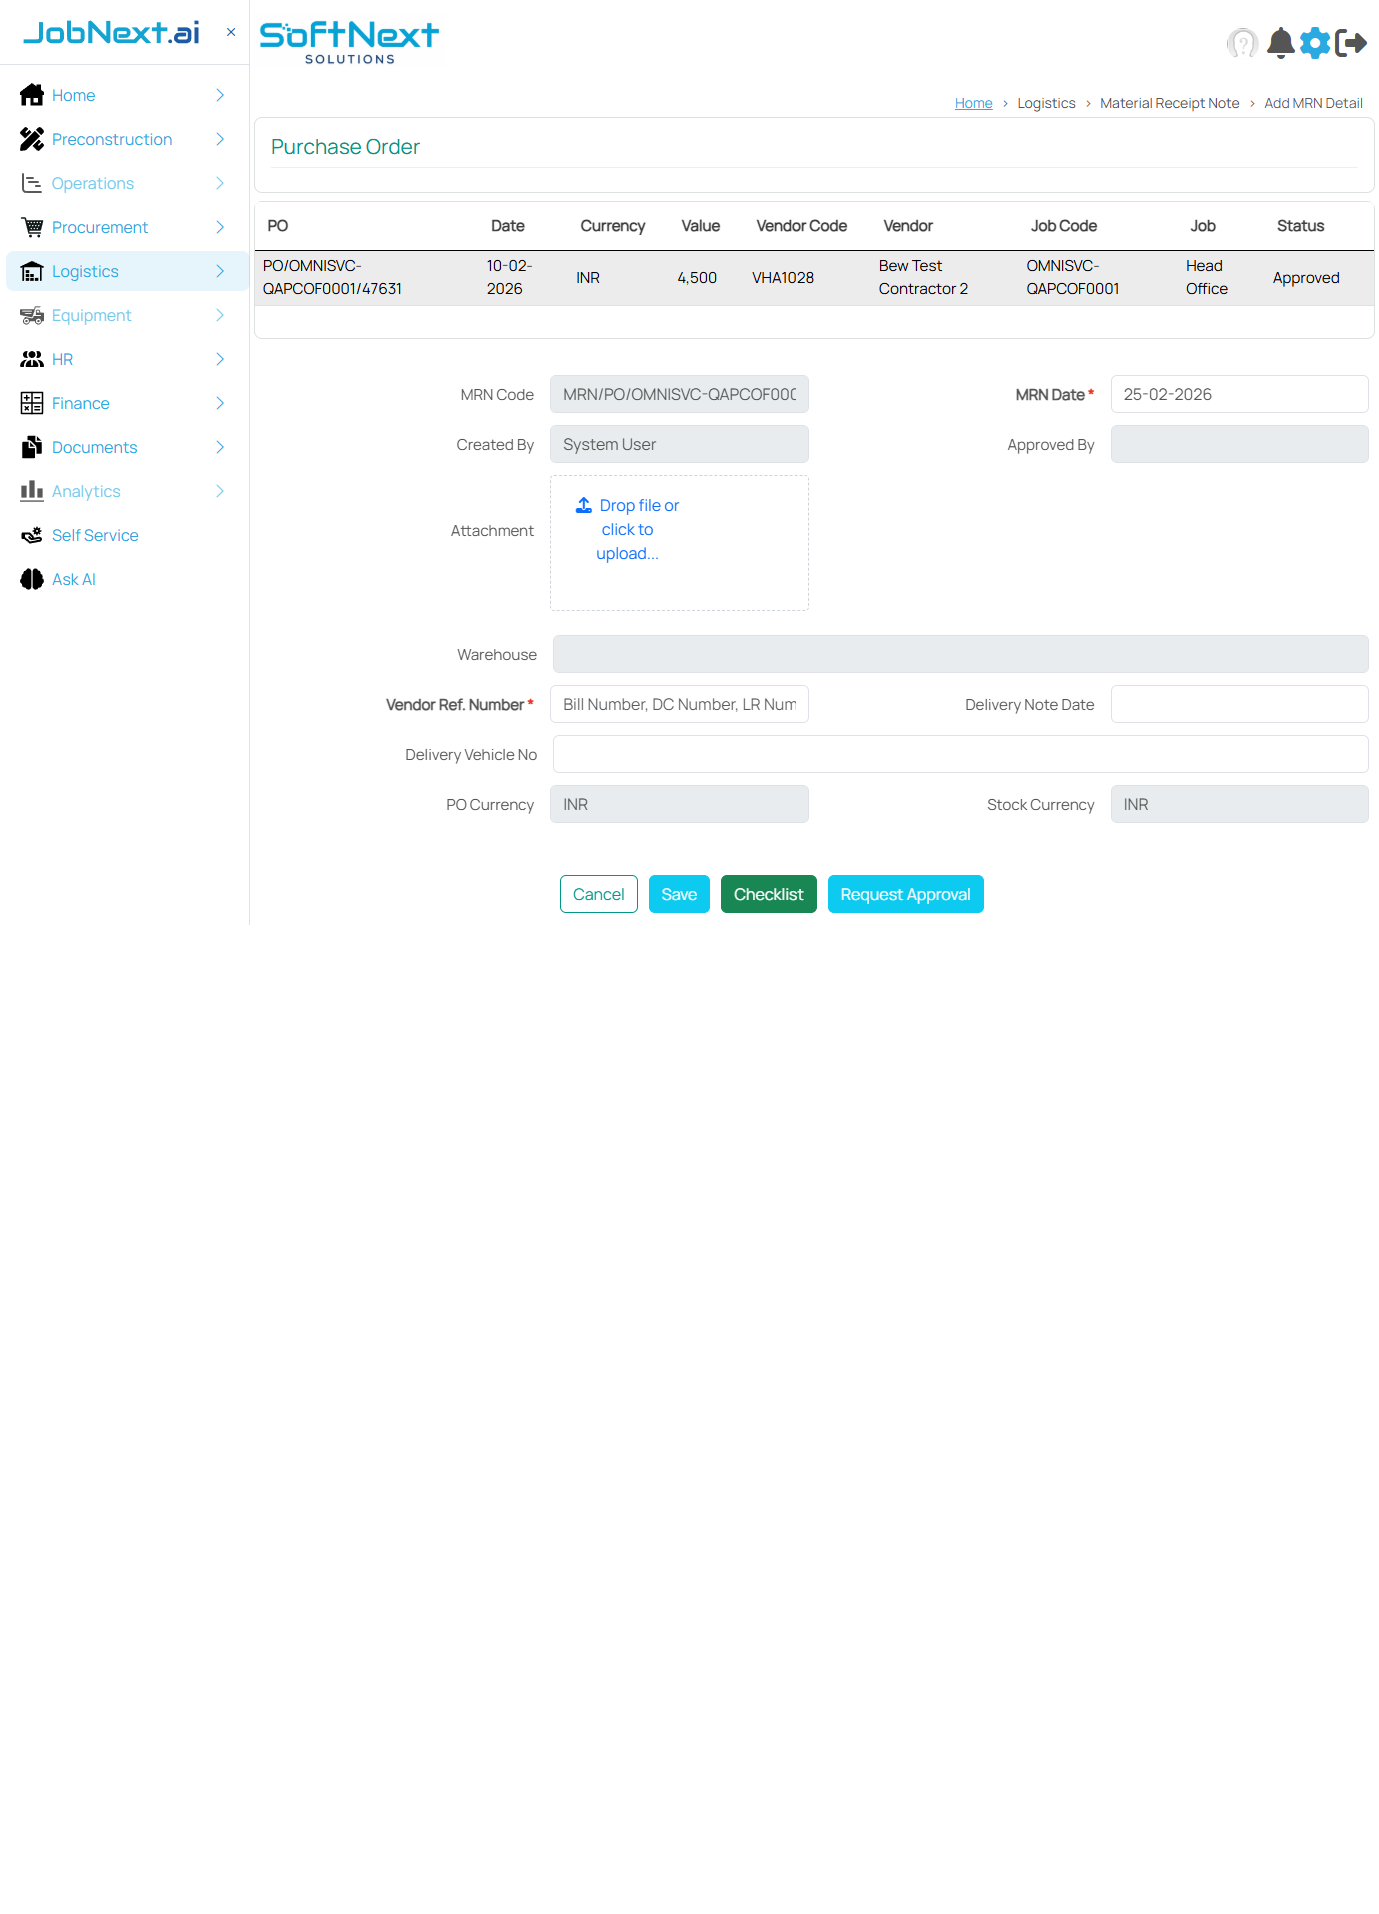Viewport: 1379px width, 1914px height.
Task: Open the notifications bell
Action: click(1281, 43)
